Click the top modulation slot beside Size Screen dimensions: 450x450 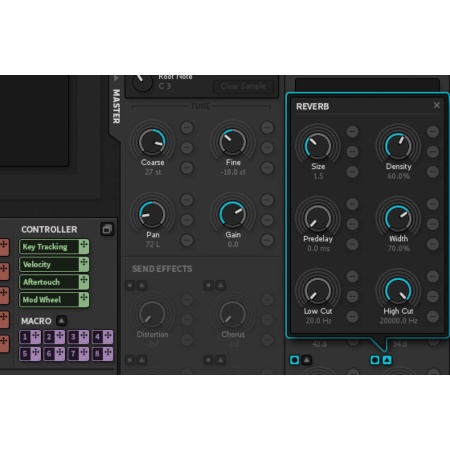[352, 132]
